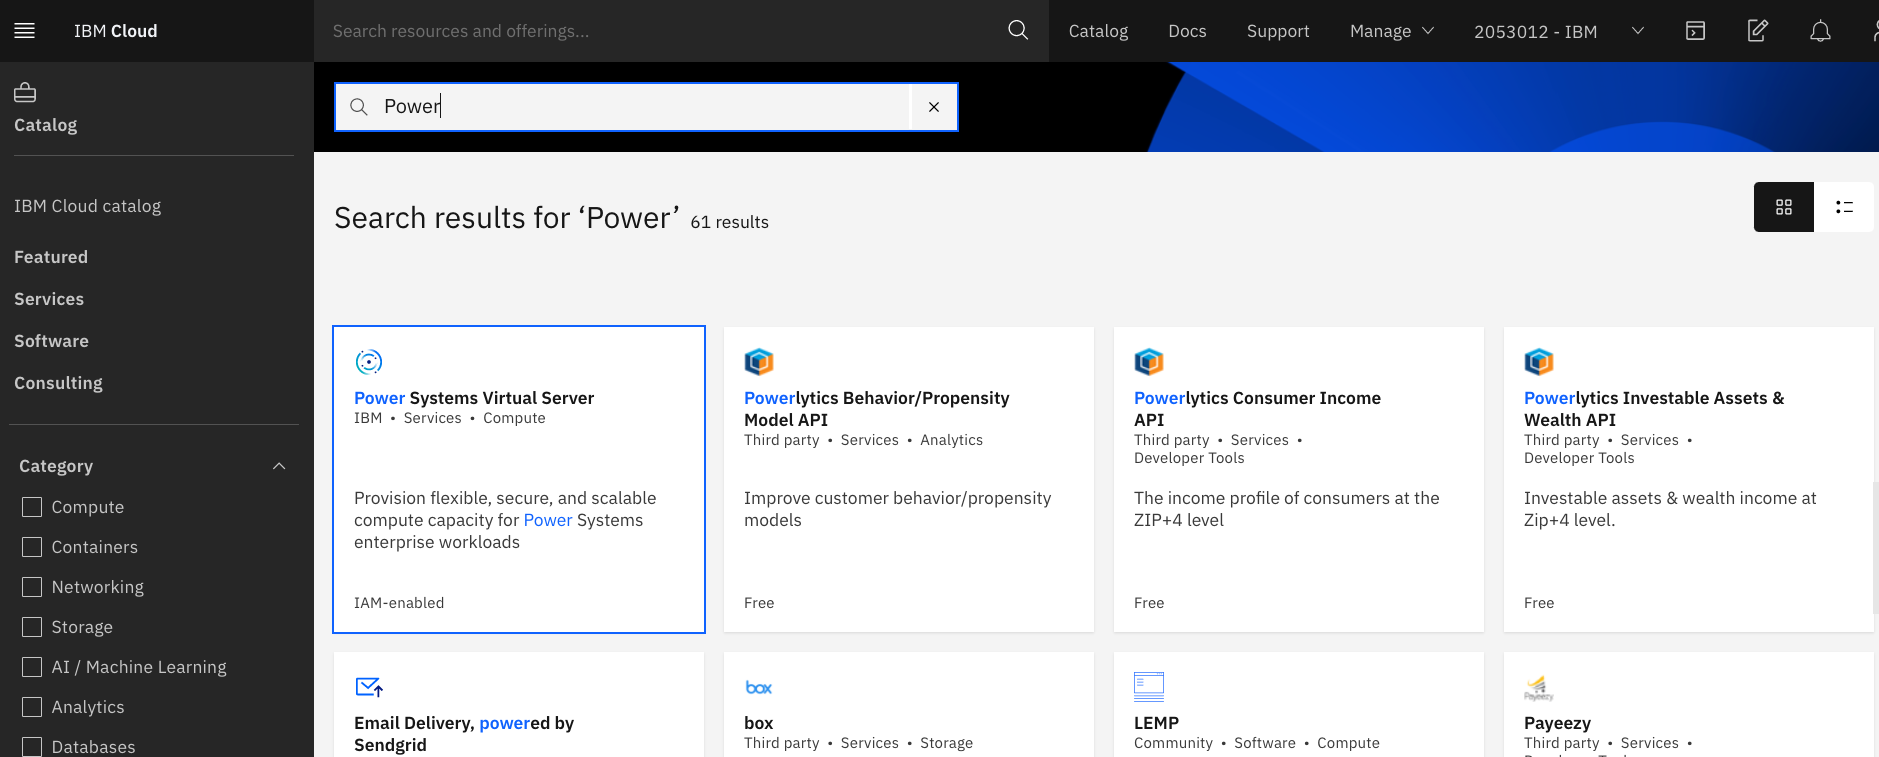
Task: Click the Catalog briefcase icon in sidebar
Action: 25,93
